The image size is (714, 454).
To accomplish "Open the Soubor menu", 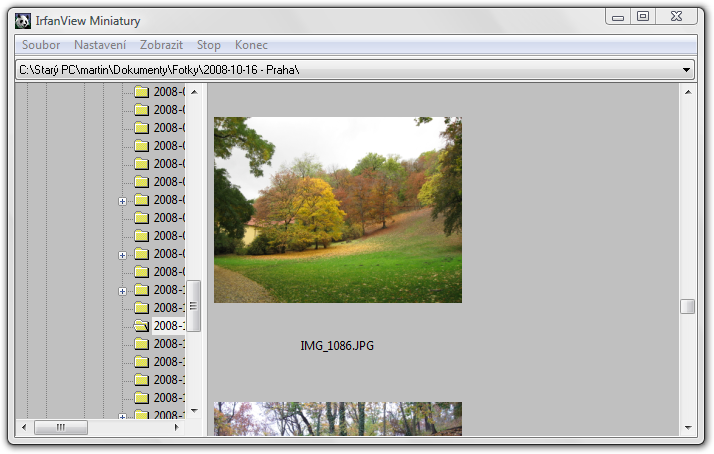I will tap(41, 45).
